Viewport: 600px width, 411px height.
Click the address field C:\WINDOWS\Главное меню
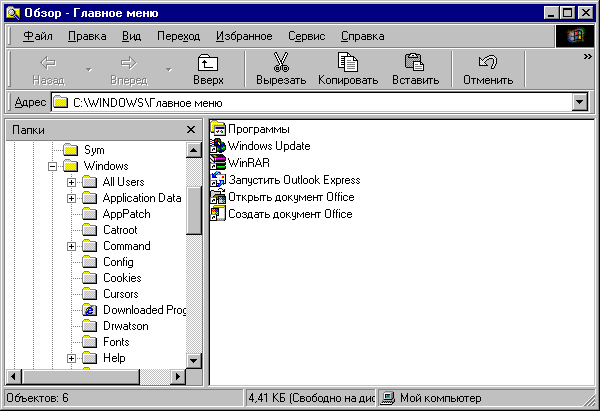click(x=312, y=102)
